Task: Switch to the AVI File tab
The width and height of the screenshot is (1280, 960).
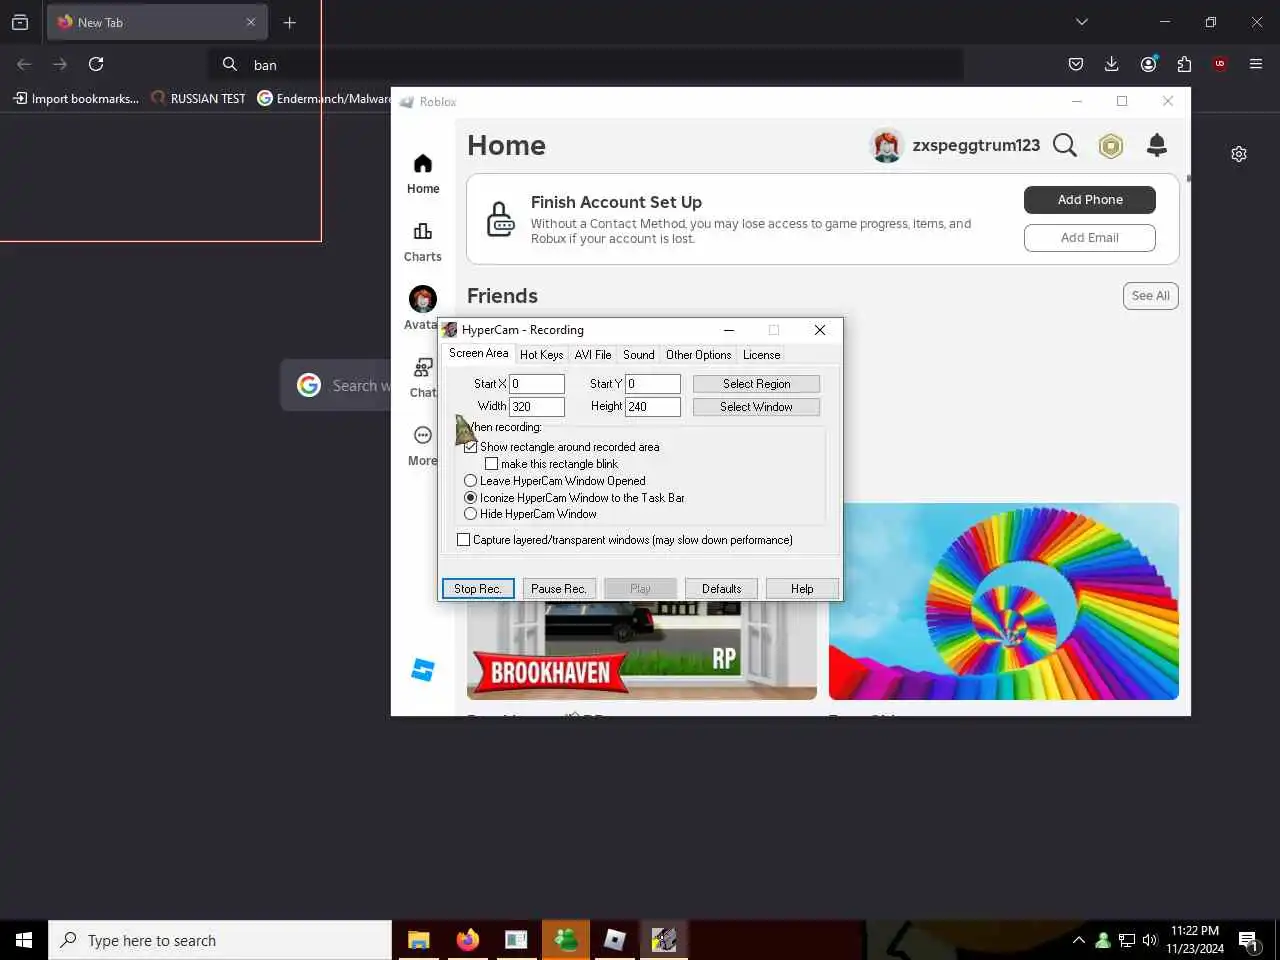Action: pos(593,355)
